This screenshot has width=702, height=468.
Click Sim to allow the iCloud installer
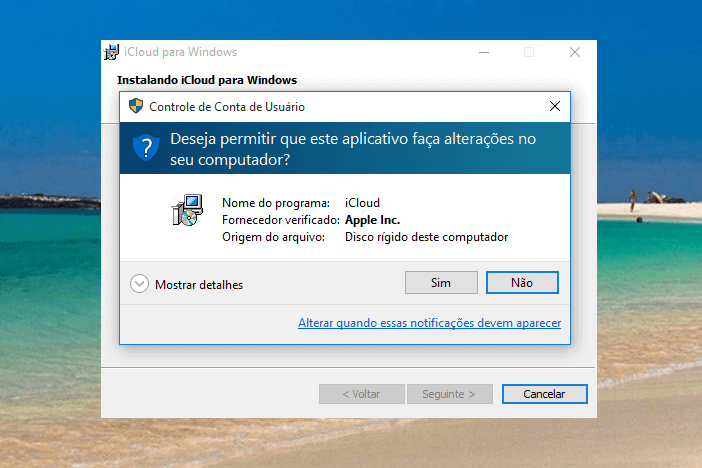tap(441, 283)
